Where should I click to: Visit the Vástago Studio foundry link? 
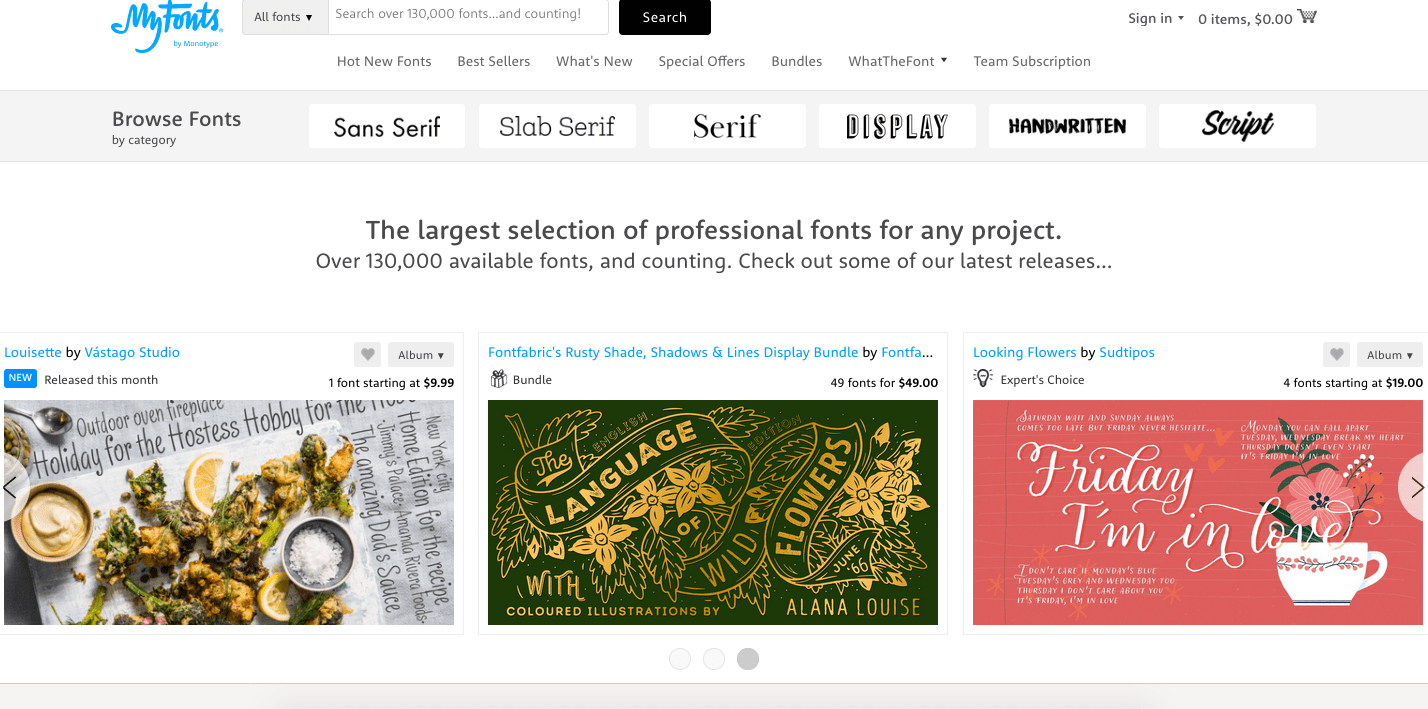(132, 352)
